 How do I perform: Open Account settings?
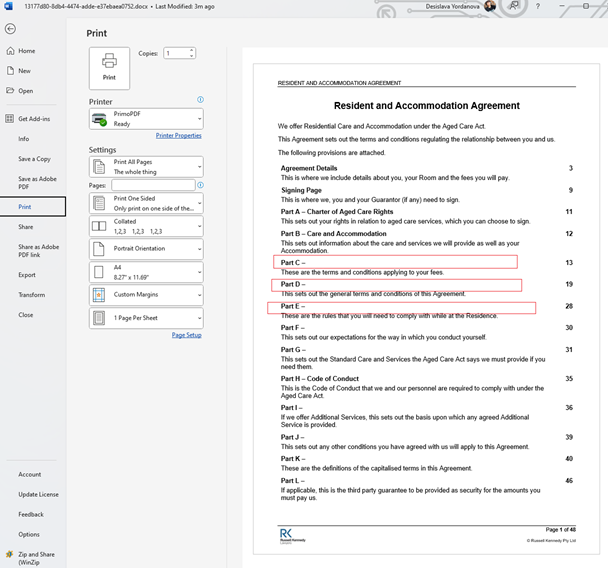(x=29, y=474)
